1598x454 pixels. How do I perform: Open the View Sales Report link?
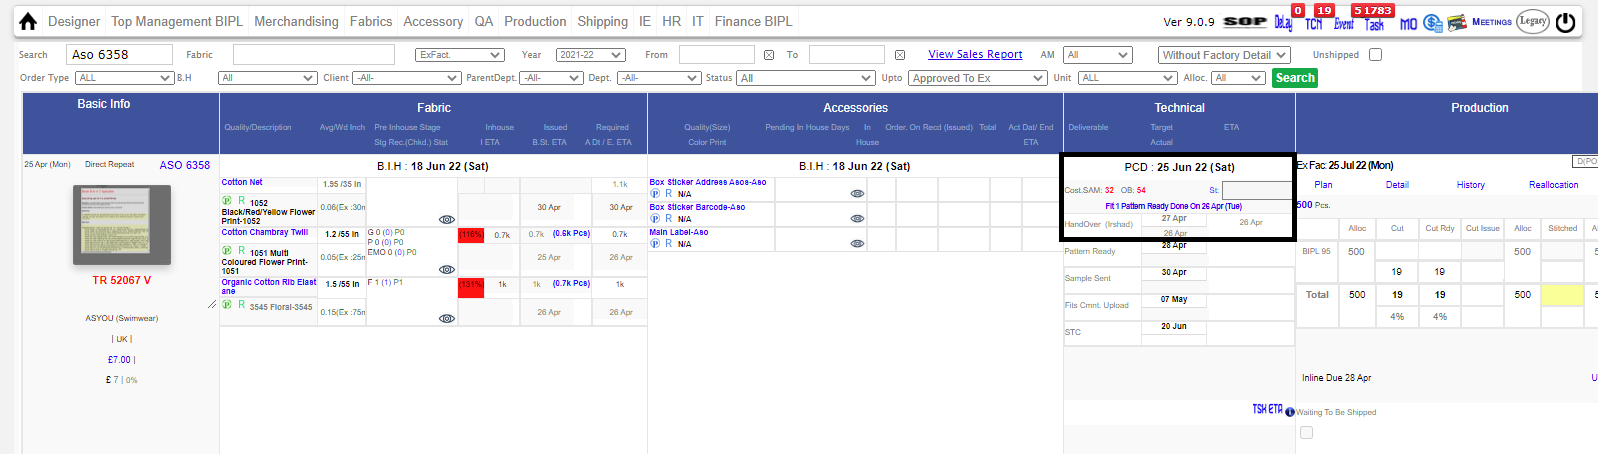(x=975, y=54)
